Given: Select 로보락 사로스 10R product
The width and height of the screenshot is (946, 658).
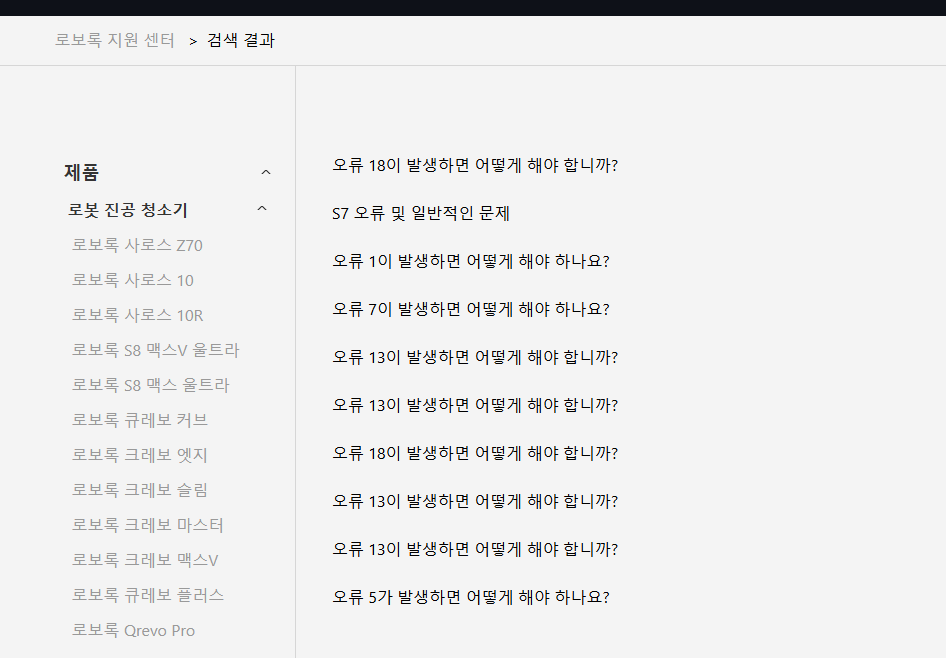Looking at the screenshot, I should click(x=138, y=315).
